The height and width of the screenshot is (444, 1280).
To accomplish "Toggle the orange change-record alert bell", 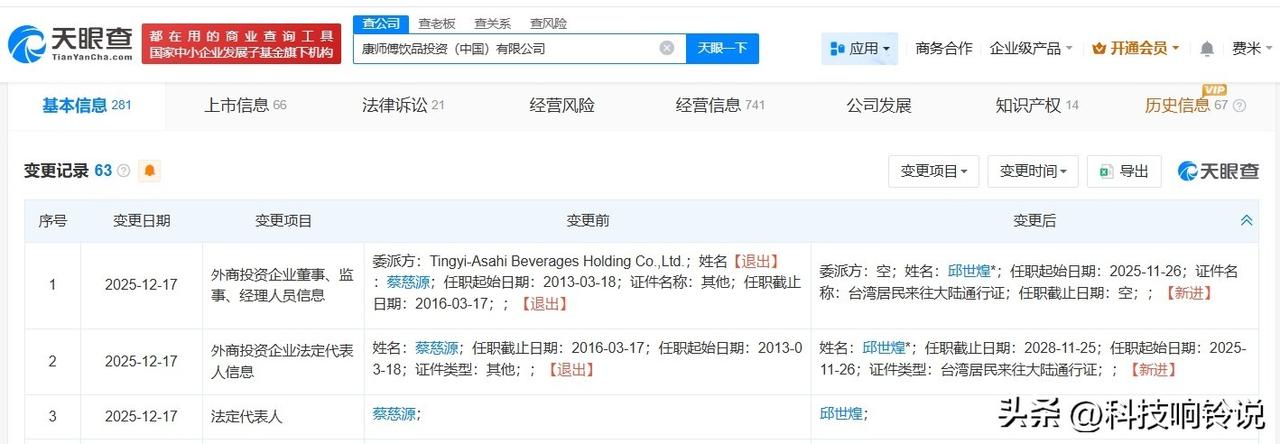I will [x=150, y=171].
